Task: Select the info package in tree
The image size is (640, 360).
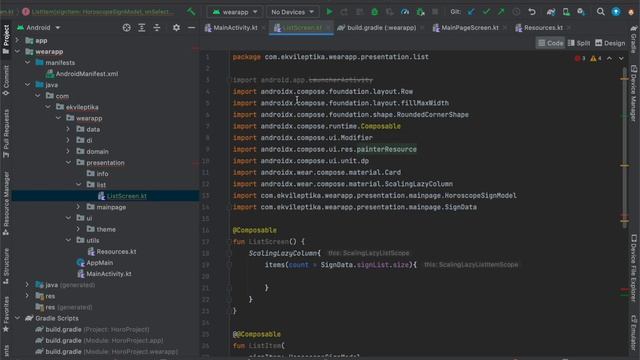Action: point(97,173)
